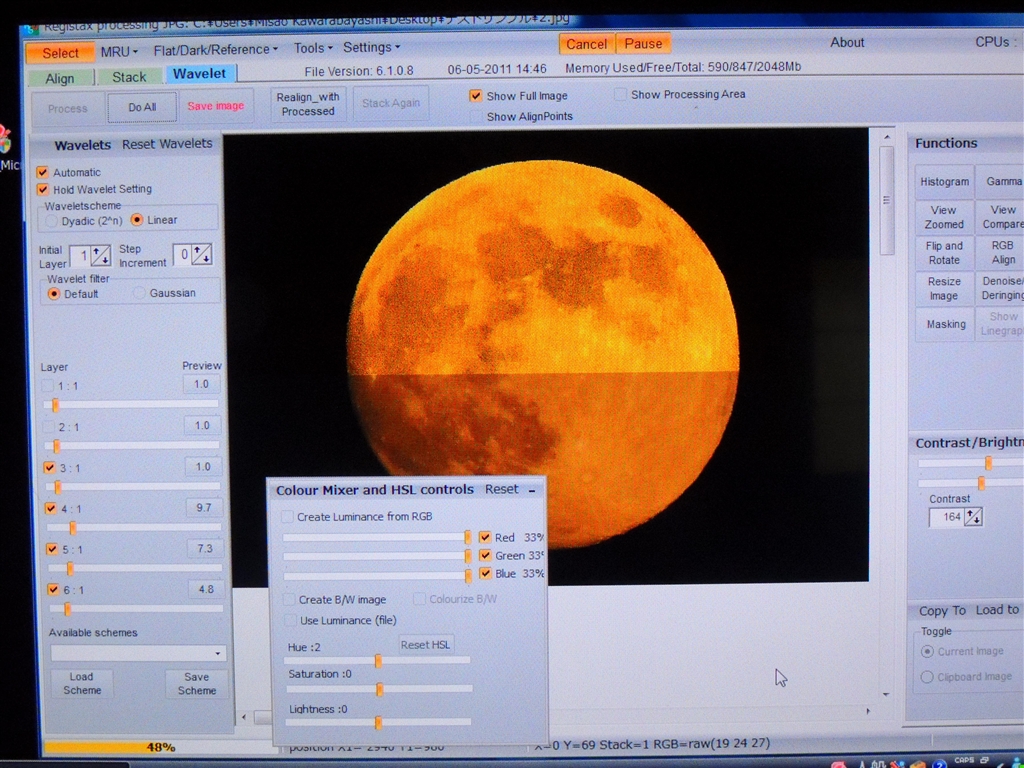
Task: Open the Tools menu
Action: click(313, 48)
